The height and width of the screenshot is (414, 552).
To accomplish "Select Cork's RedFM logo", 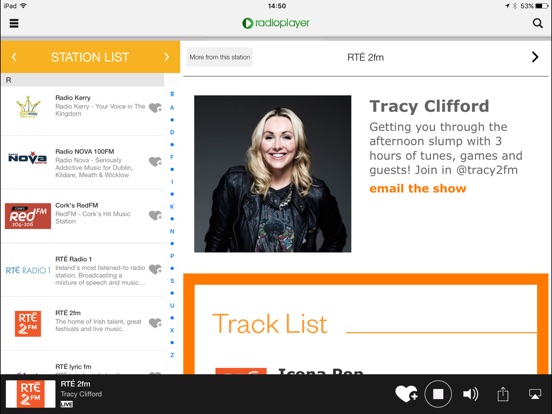I will [x=28, y=216].
